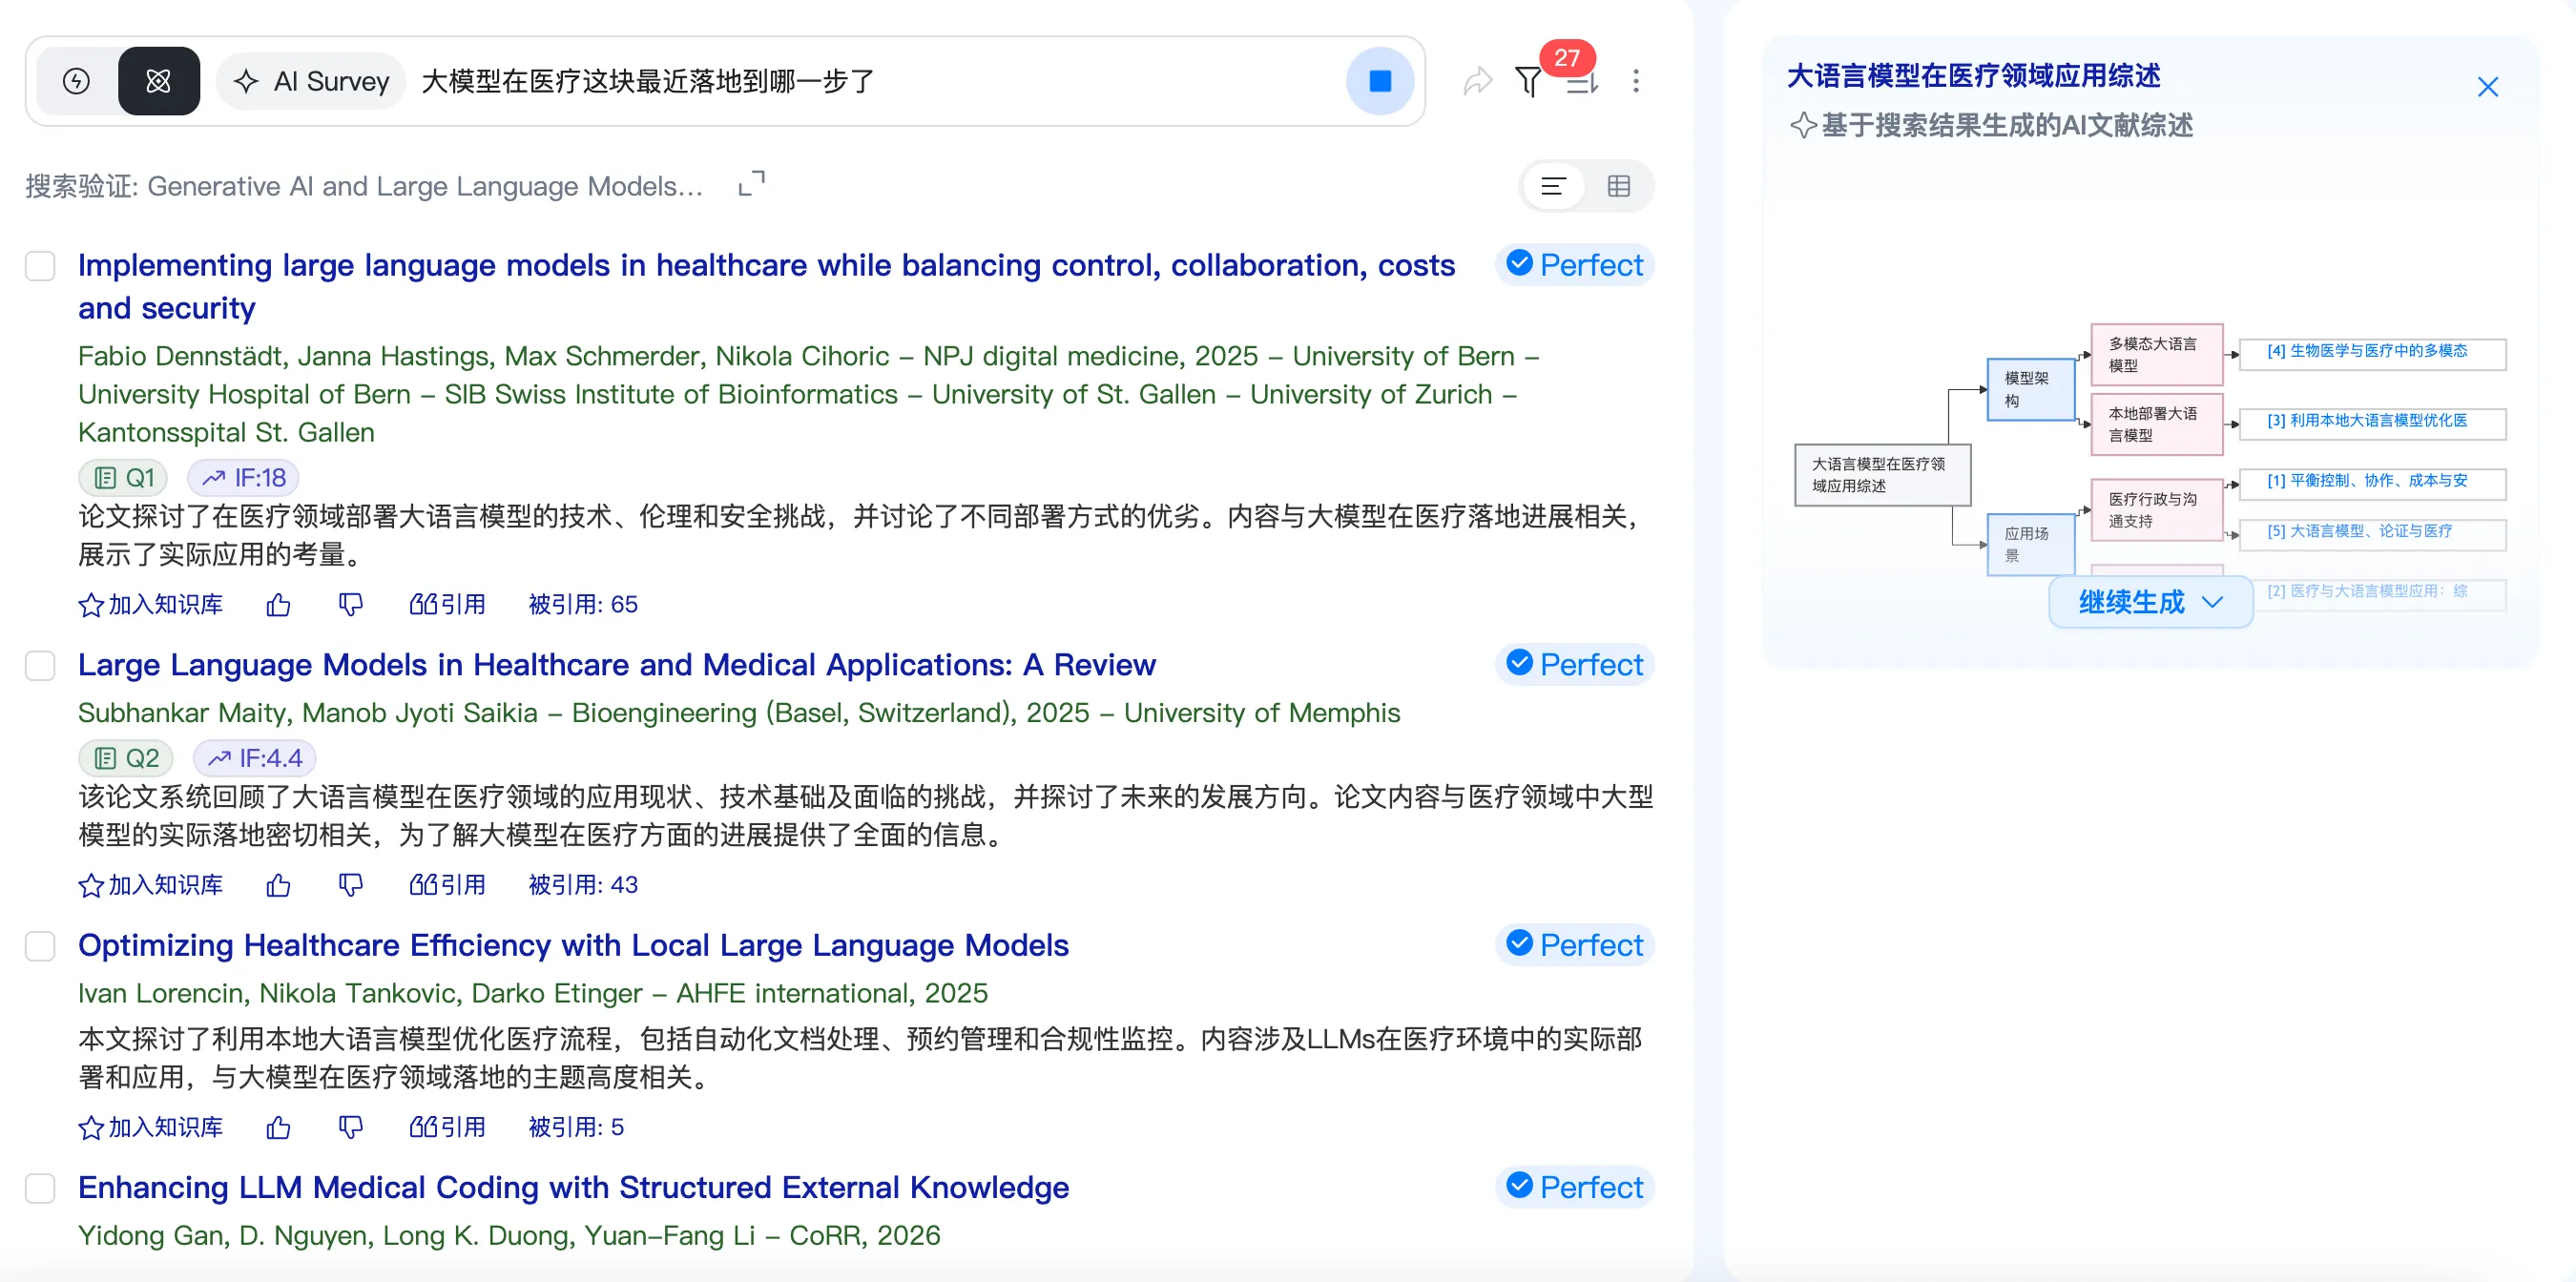Viewport: 2576px width, 1282px height.
Task: Tick the checkbox for Implementing large language models paper
Action: click(x=40, y=266)
